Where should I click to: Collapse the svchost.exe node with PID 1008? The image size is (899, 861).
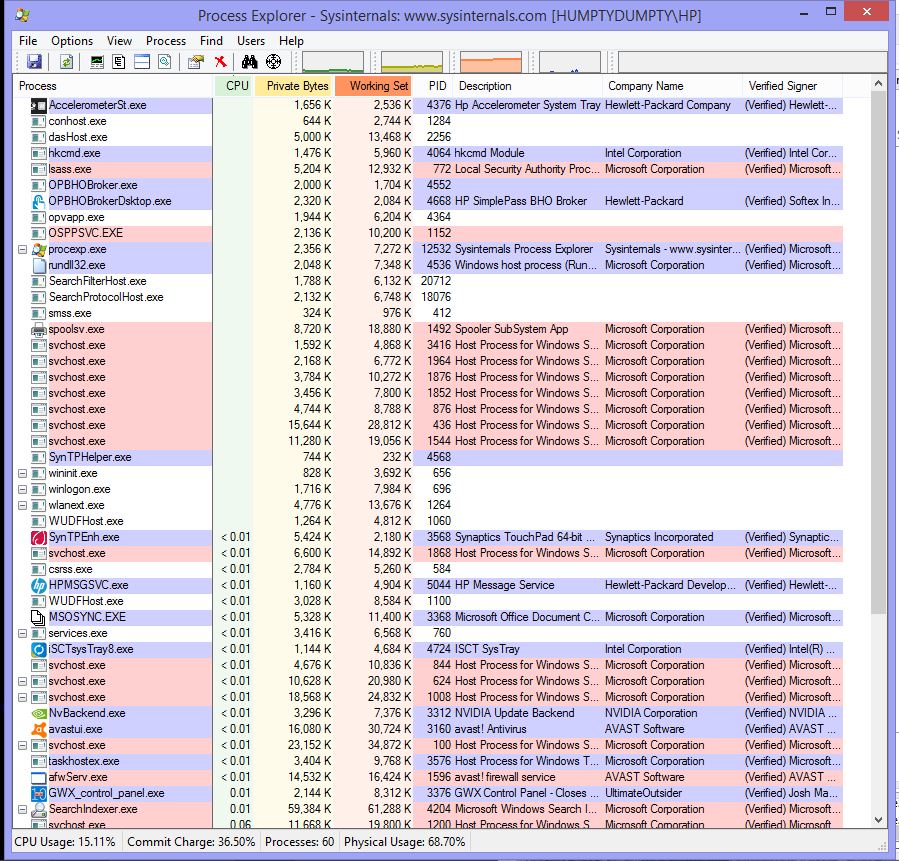pyautogui.click(x=22, y=698)
